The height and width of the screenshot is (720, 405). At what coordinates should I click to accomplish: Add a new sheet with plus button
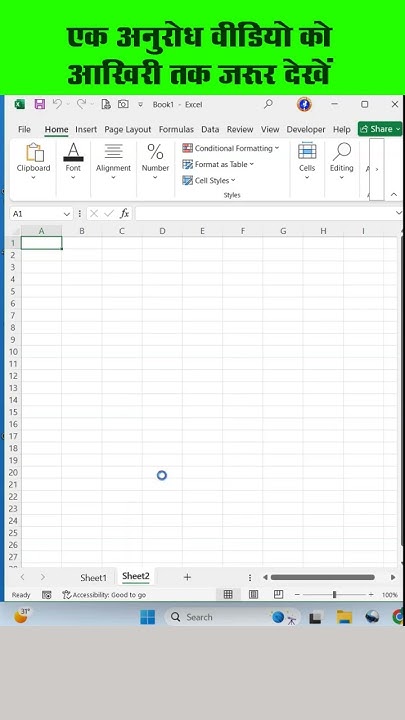coord(187,577)
